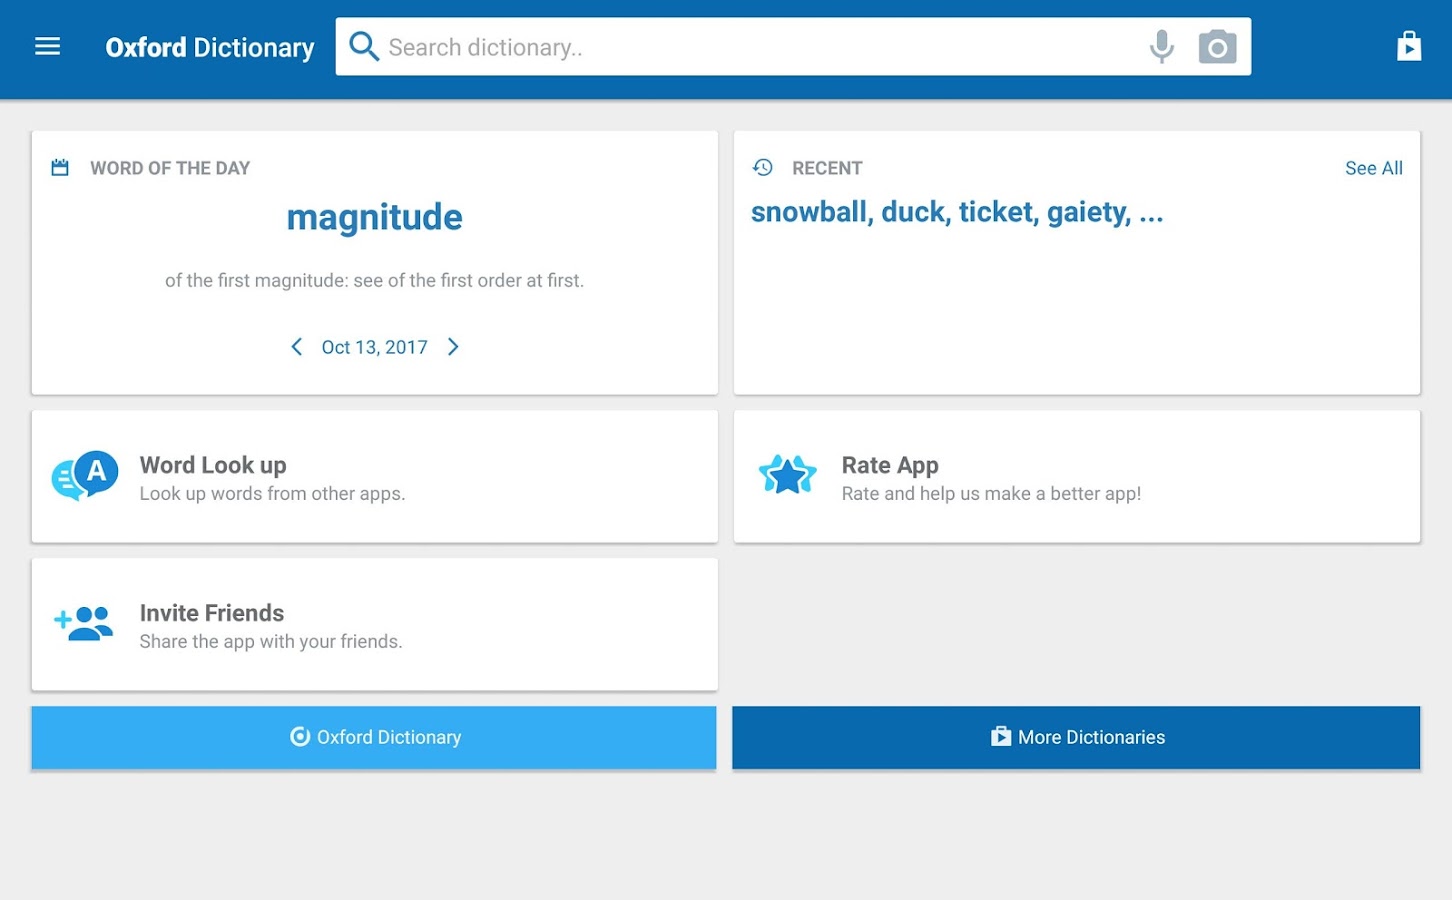Click 'Look up words from other apps.' text
1452x900 pixels.
tap(272, 494)
